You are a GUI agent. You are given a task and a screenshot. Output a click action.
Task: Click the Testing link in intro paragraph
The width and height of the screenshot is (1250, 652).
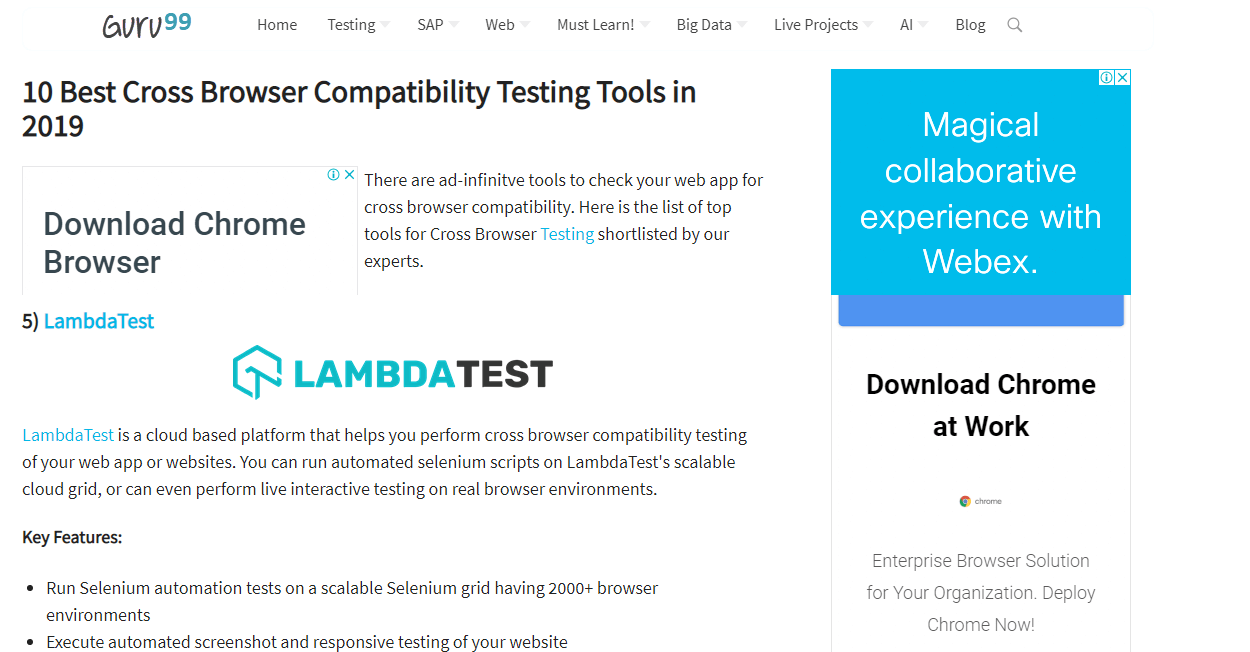point(567,234)
